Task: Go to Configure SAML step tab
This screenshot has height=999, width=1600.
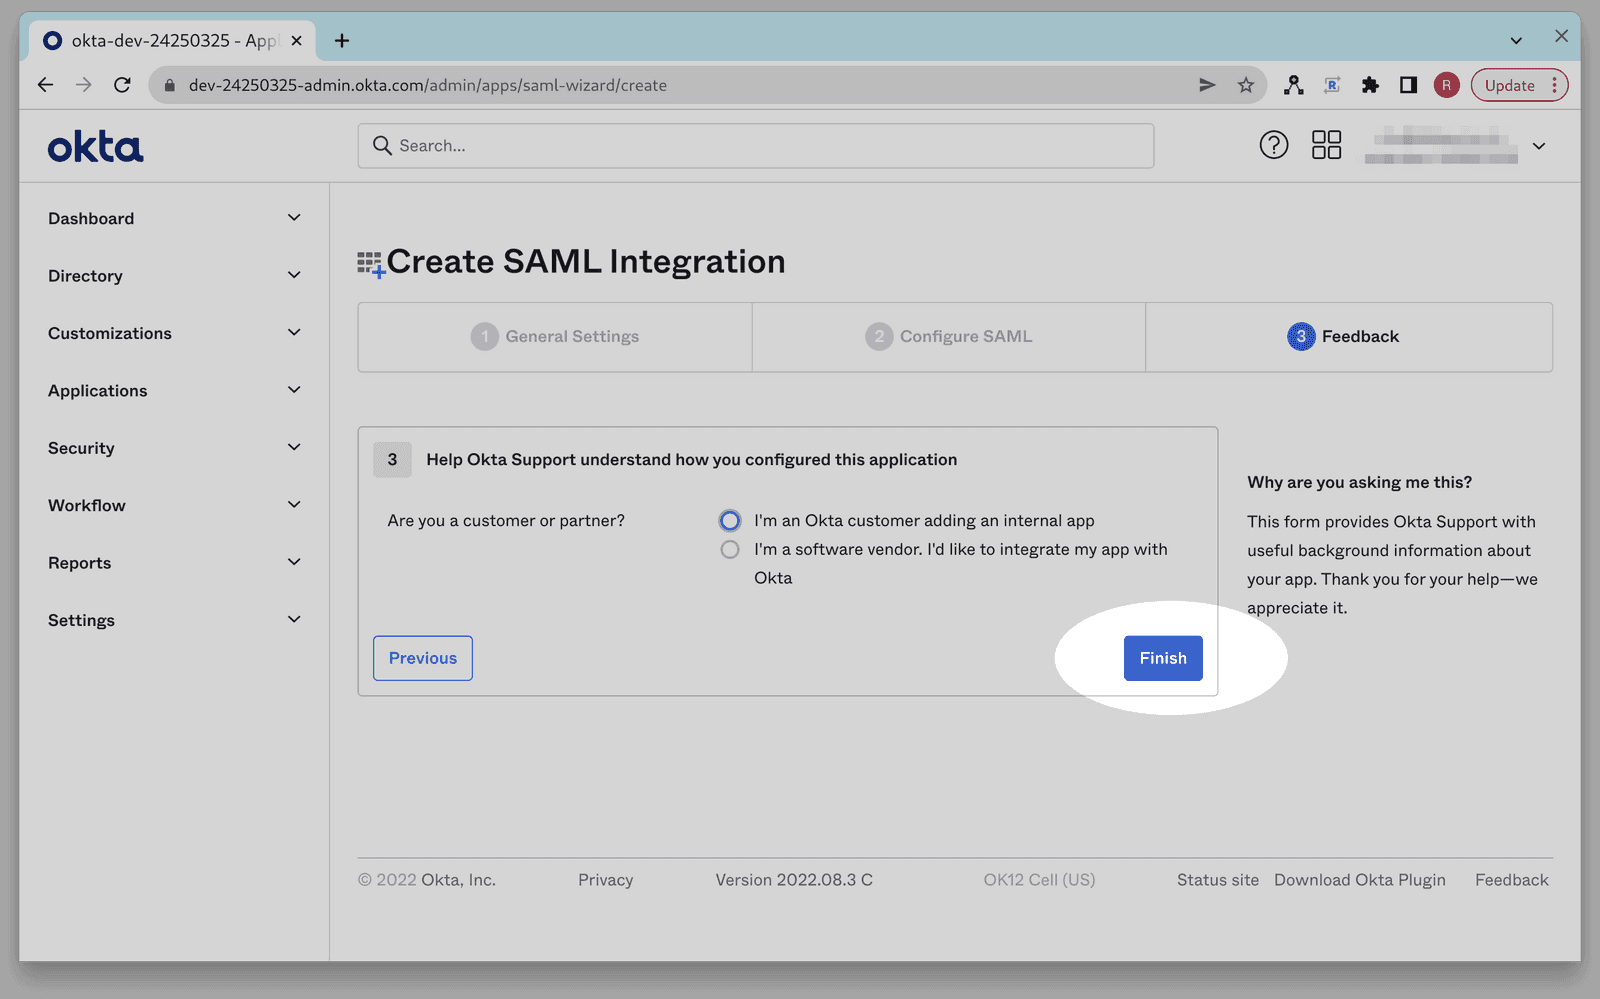Action: [949, 337]
